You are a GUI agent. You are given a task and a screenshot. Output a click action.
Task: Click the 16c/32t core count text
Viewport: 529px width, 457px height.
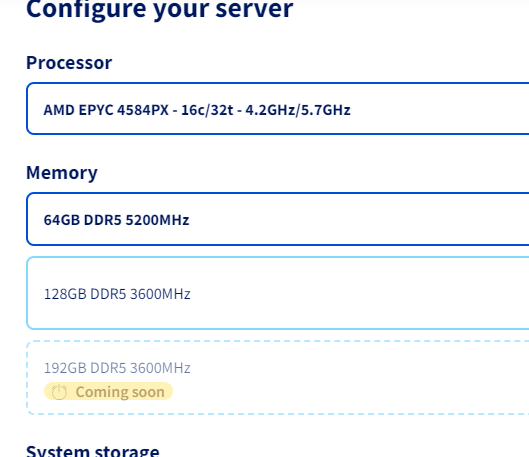tap(207, 110)
